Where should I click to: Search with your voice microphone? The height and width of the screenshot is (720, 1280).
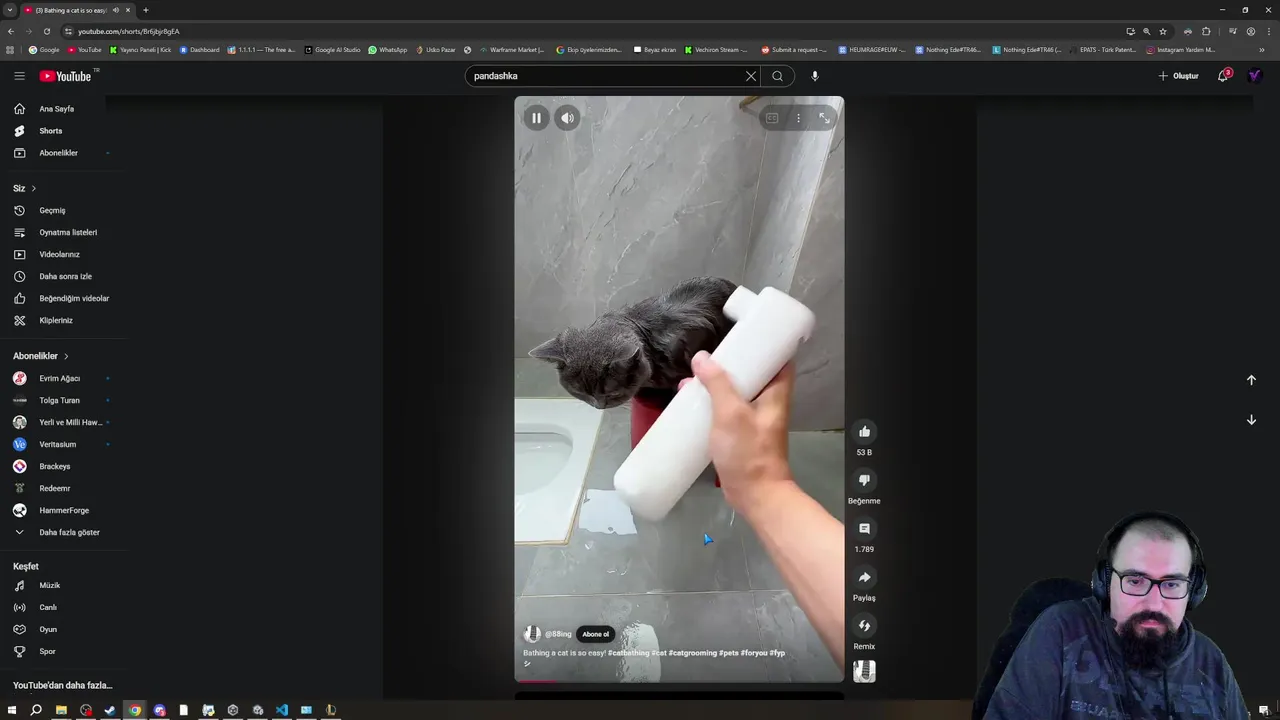click(x=815, y=76)
